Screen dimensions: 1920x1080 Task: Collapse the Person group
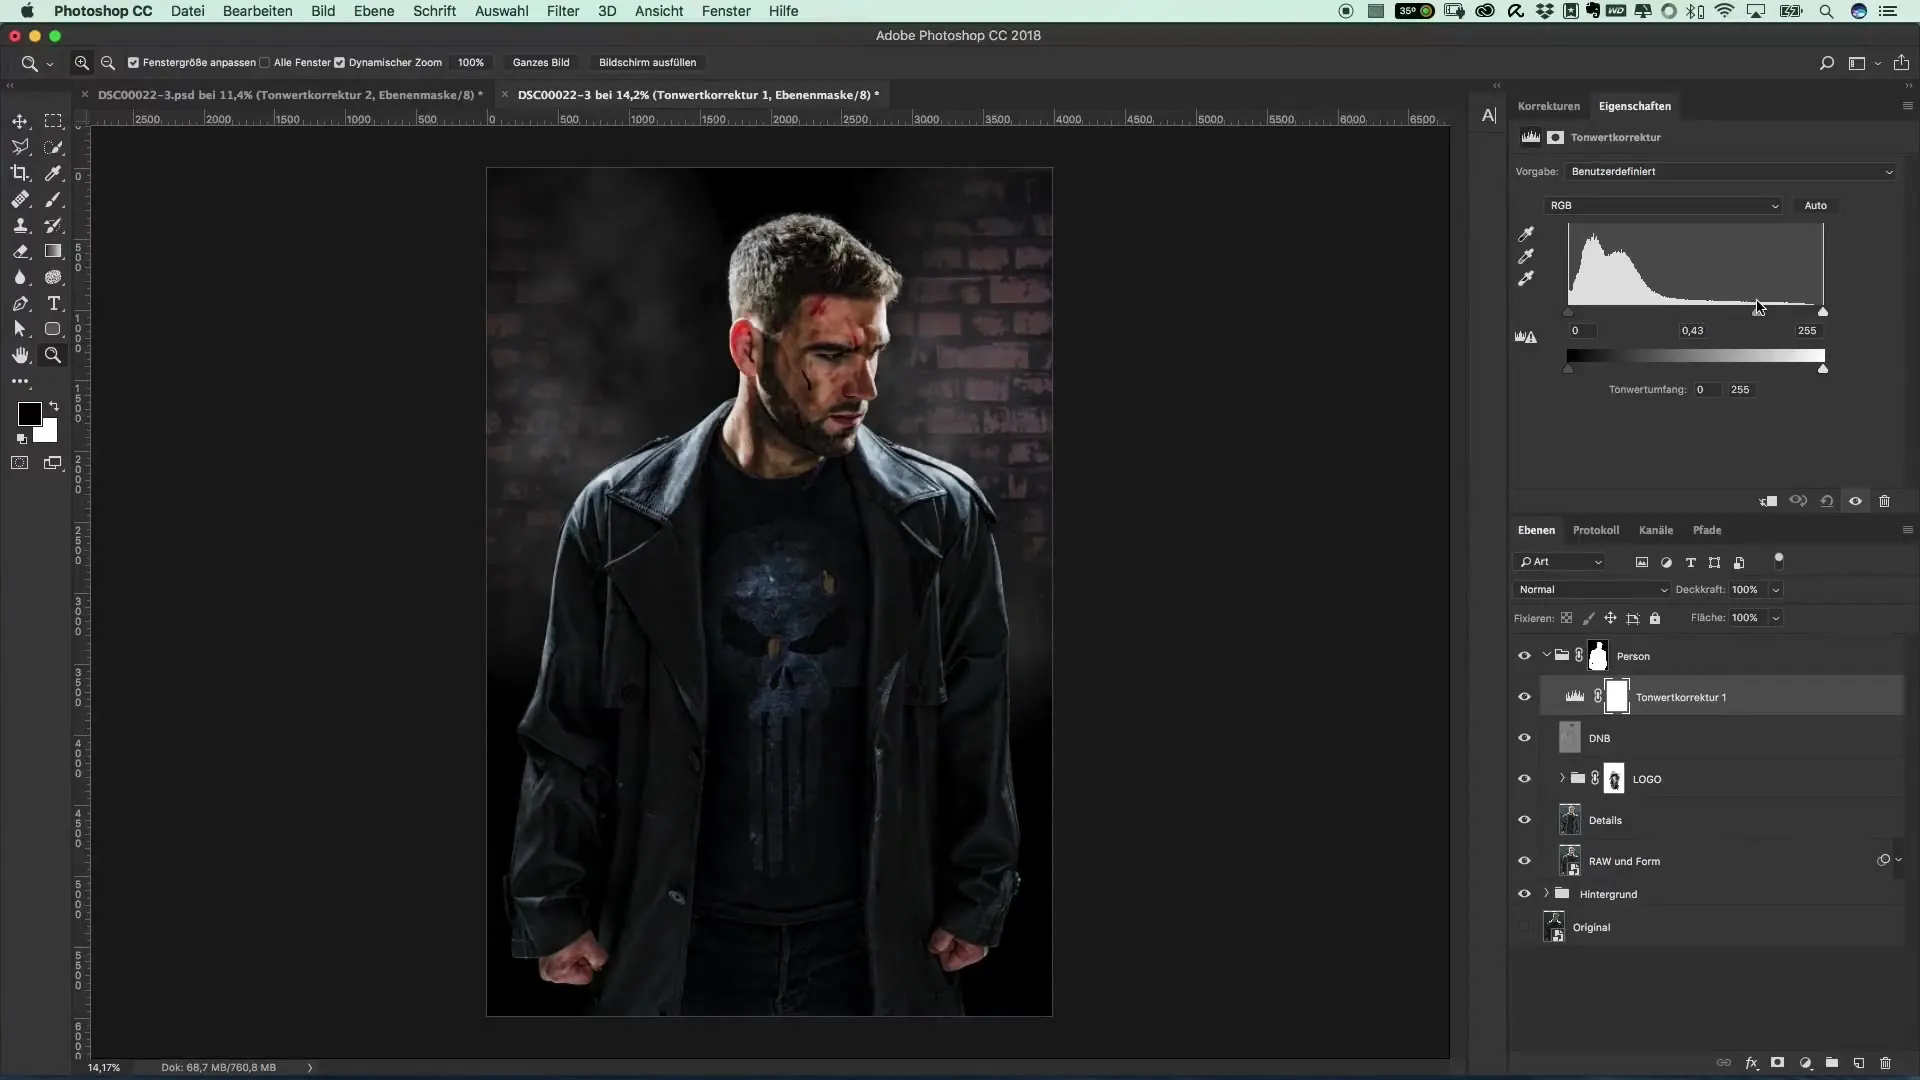click(x=1547, y=655)
